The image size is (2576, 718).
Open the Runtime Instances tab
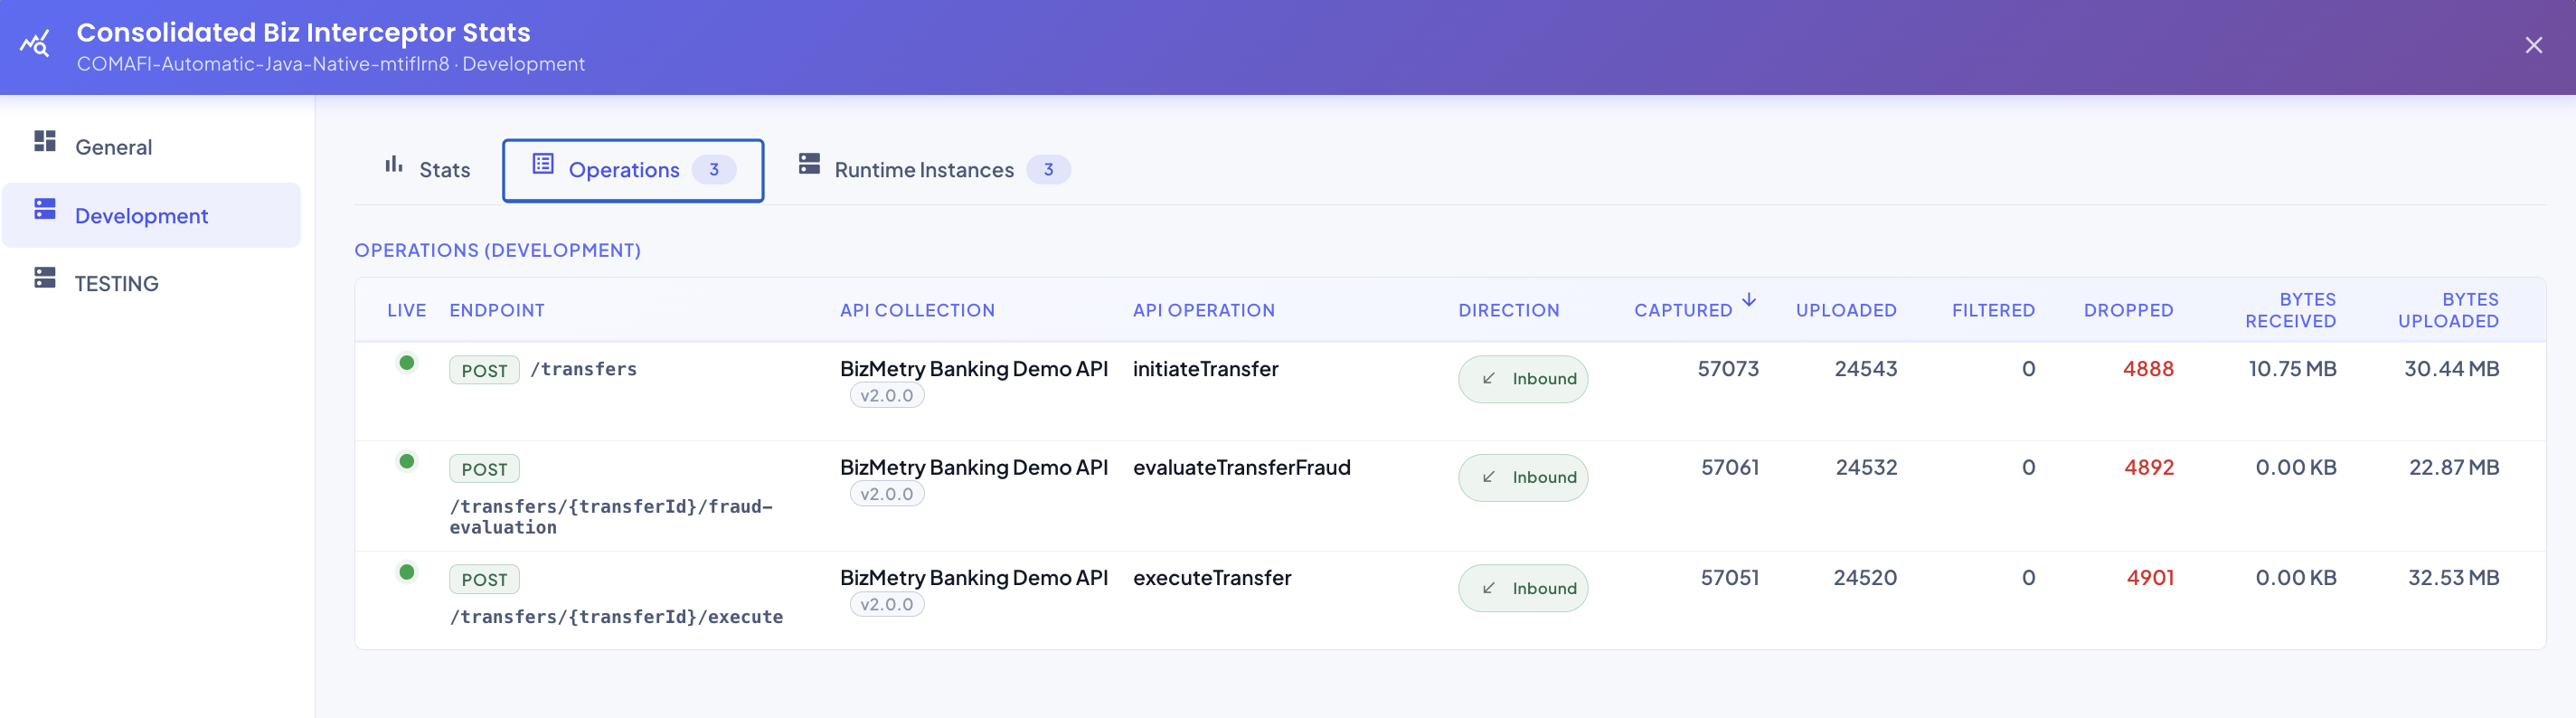point(933,170)
